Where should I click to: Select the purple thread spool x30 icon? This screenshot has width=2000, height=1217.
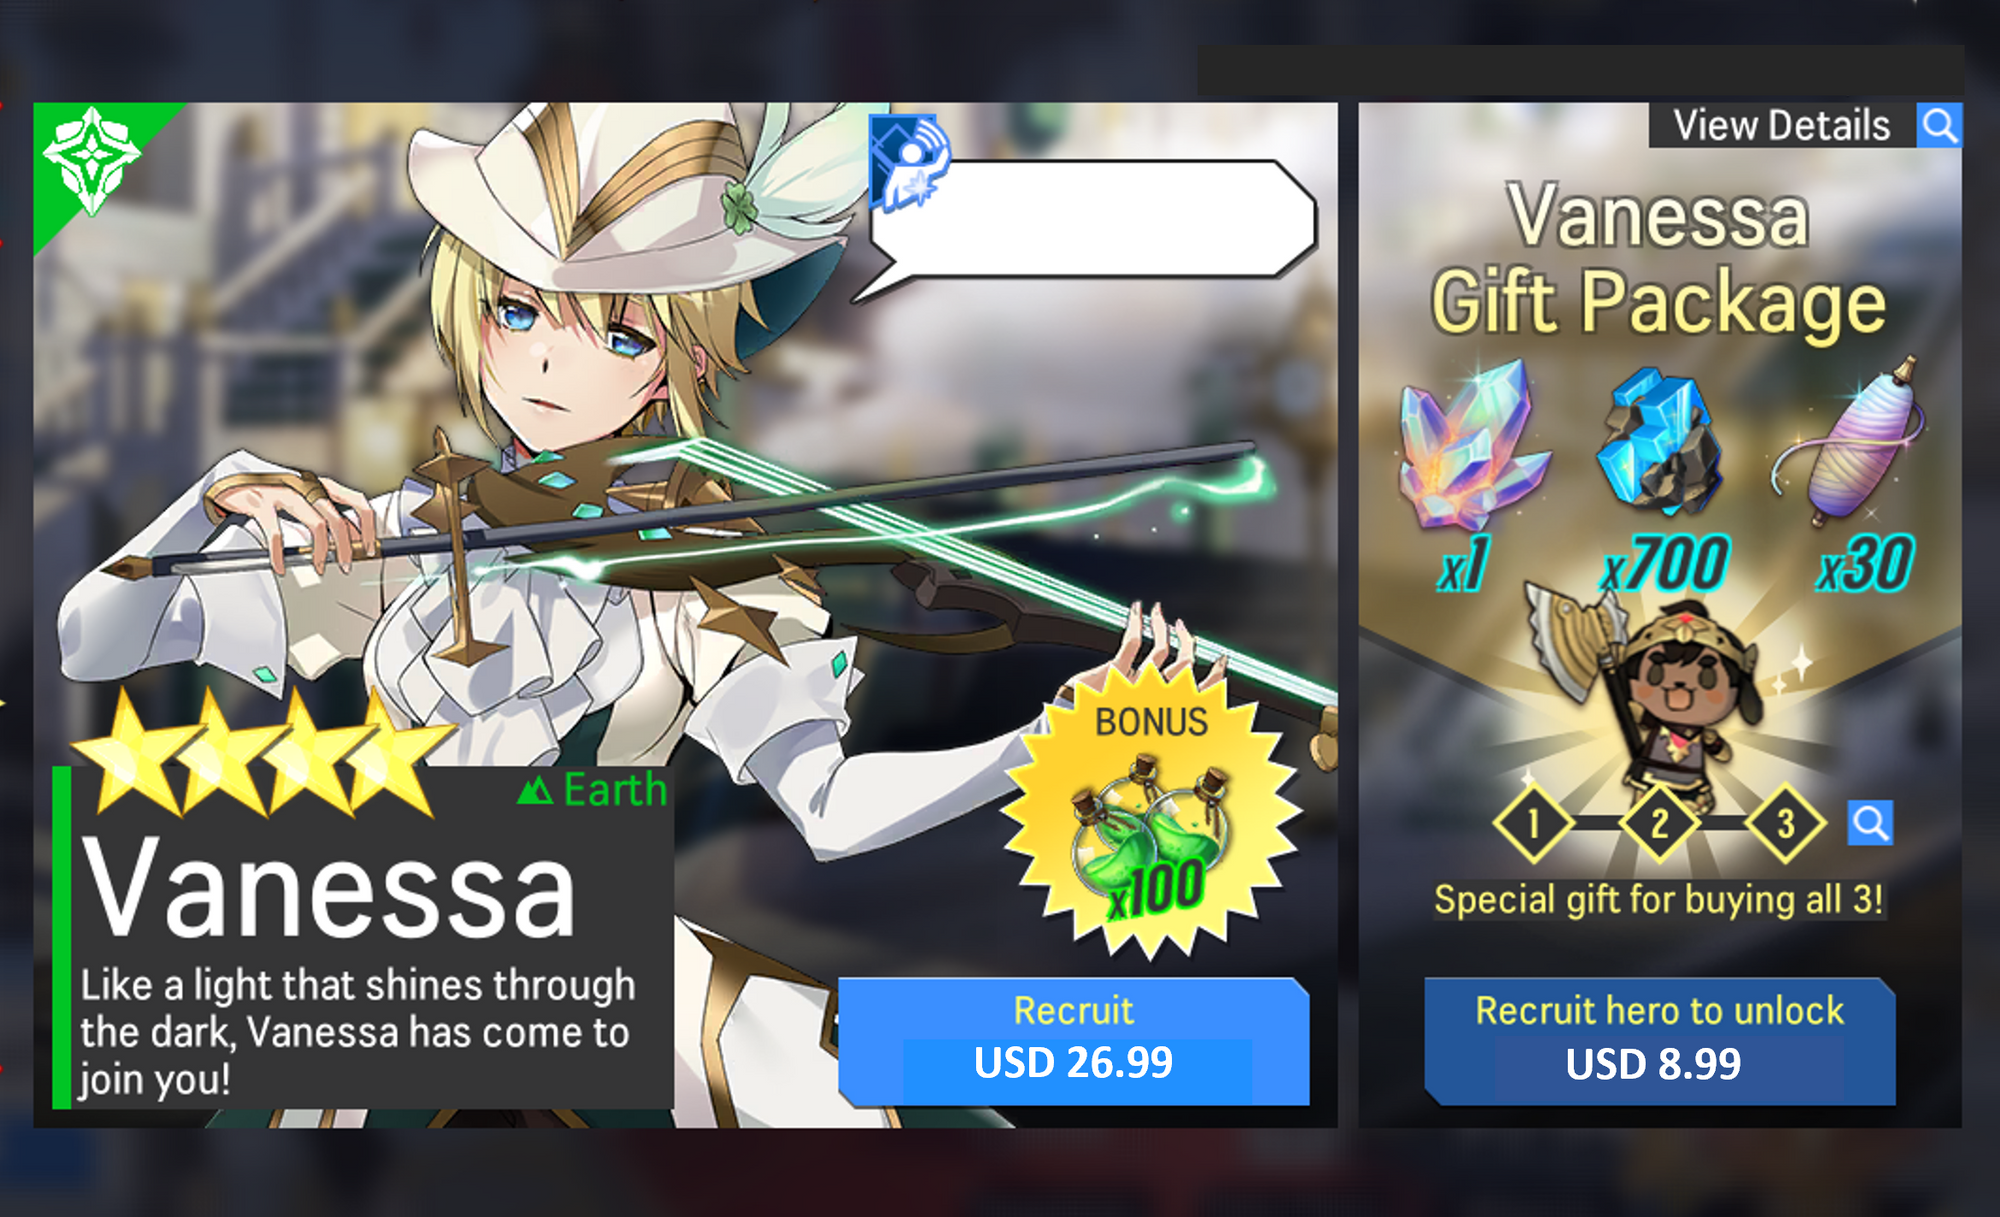click(1850, 440)
